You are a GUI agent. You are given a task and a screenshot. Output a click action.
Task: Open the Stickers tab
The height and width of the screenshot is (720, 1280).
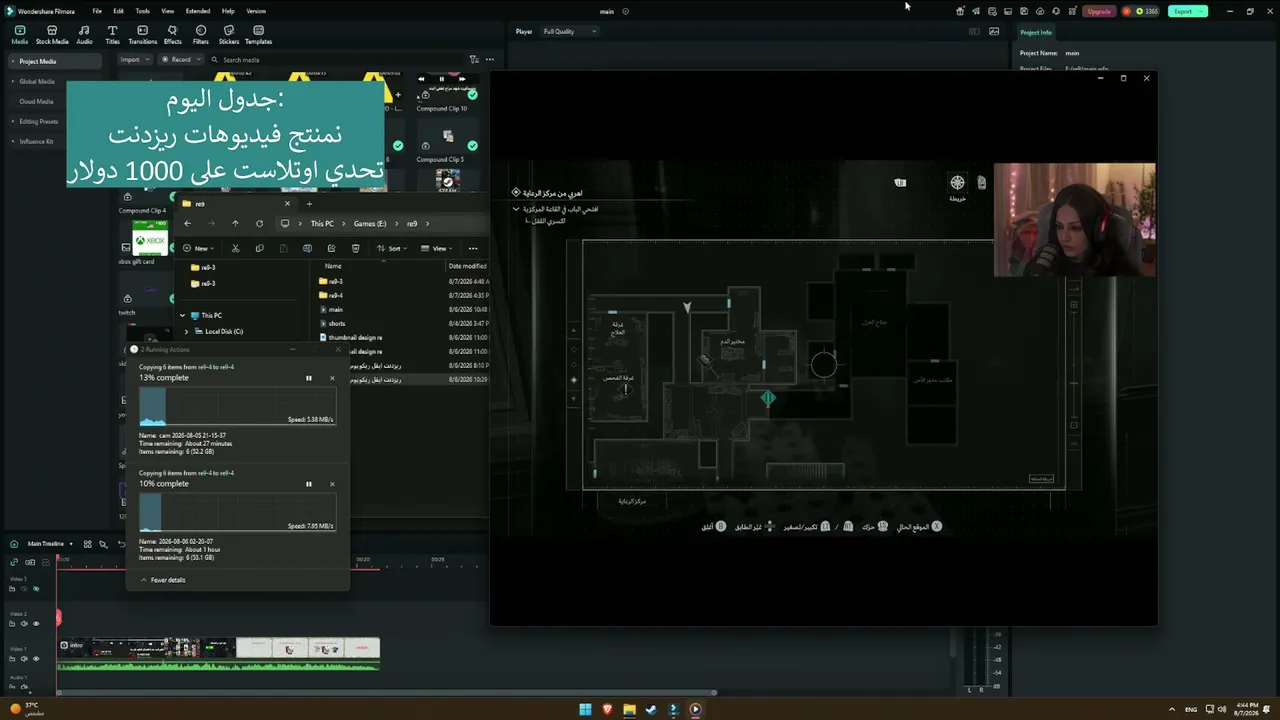click(228, 35)
